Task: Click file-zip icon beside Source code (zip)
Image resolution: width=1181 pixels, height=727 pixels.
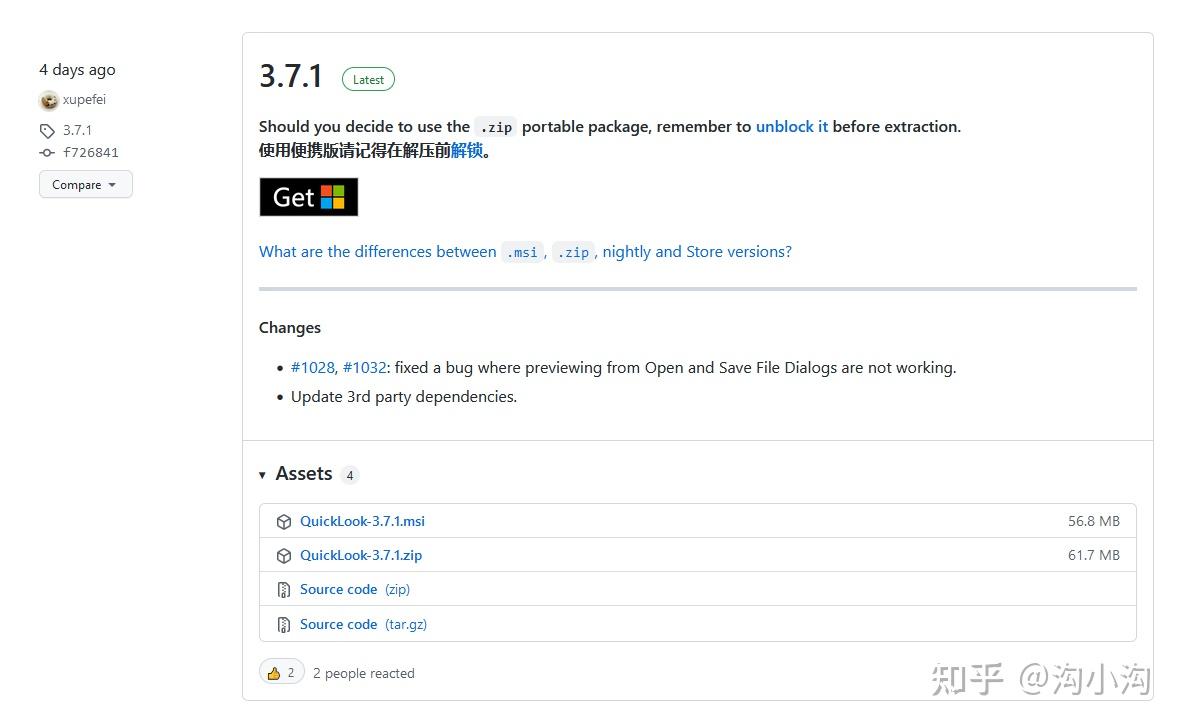Action: pos(284,590)
